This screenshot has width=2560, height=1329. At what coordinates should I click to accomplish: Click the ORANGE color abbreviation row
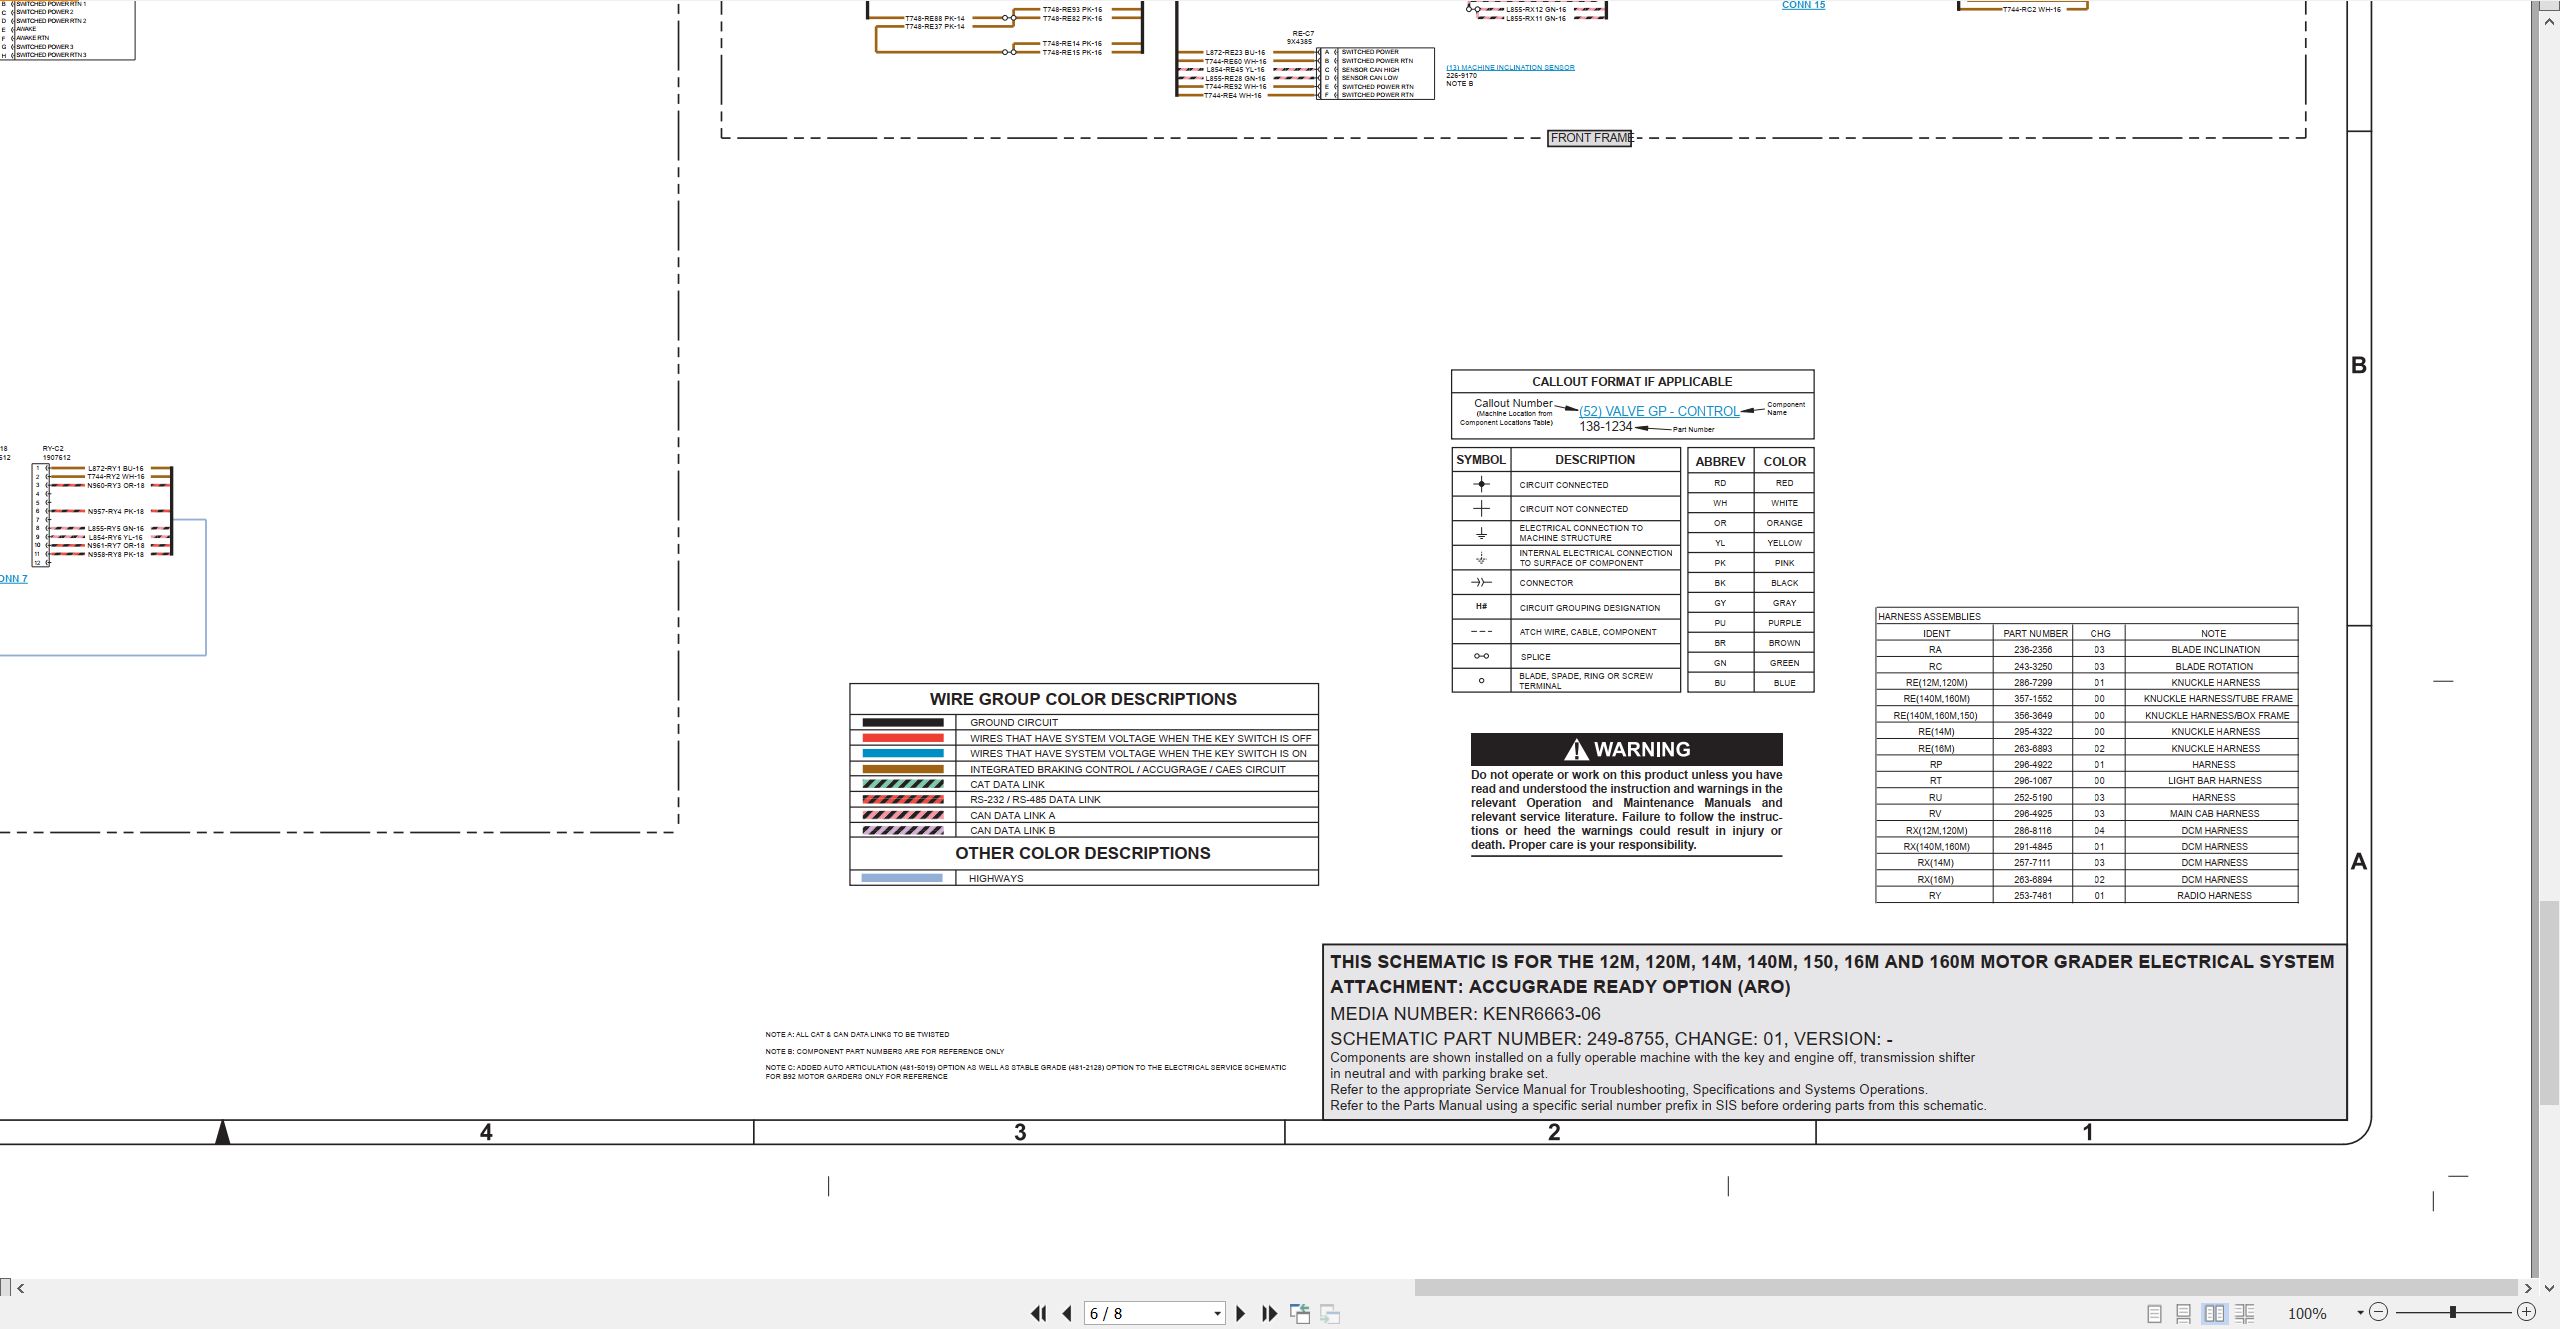click(x=1751, y=523)
